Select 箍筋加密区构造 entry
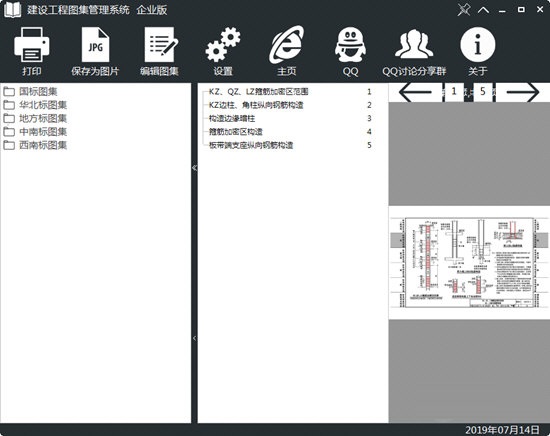550x436 pixels. coord(236,132)
